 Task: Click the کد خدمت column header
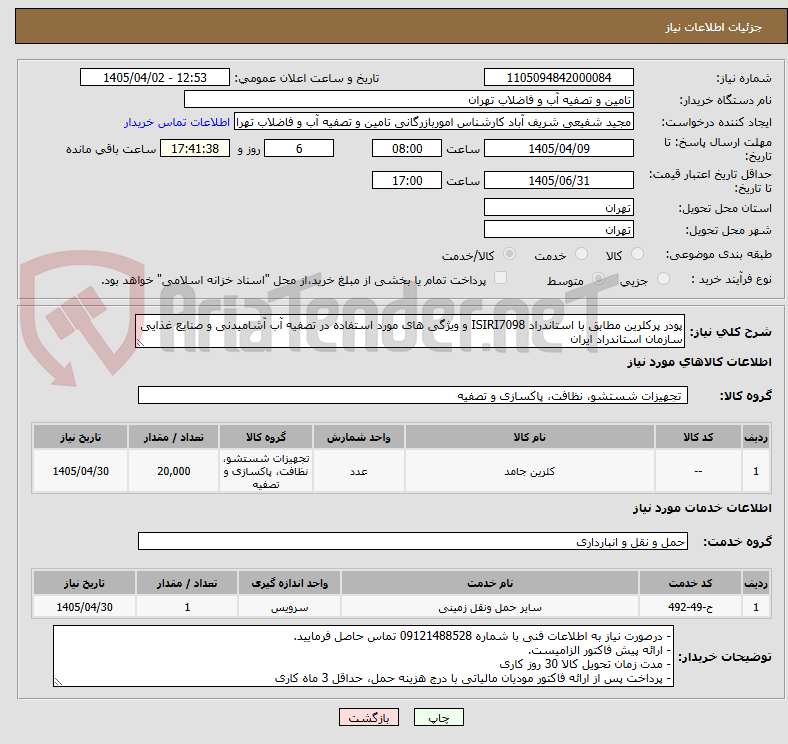691,583
